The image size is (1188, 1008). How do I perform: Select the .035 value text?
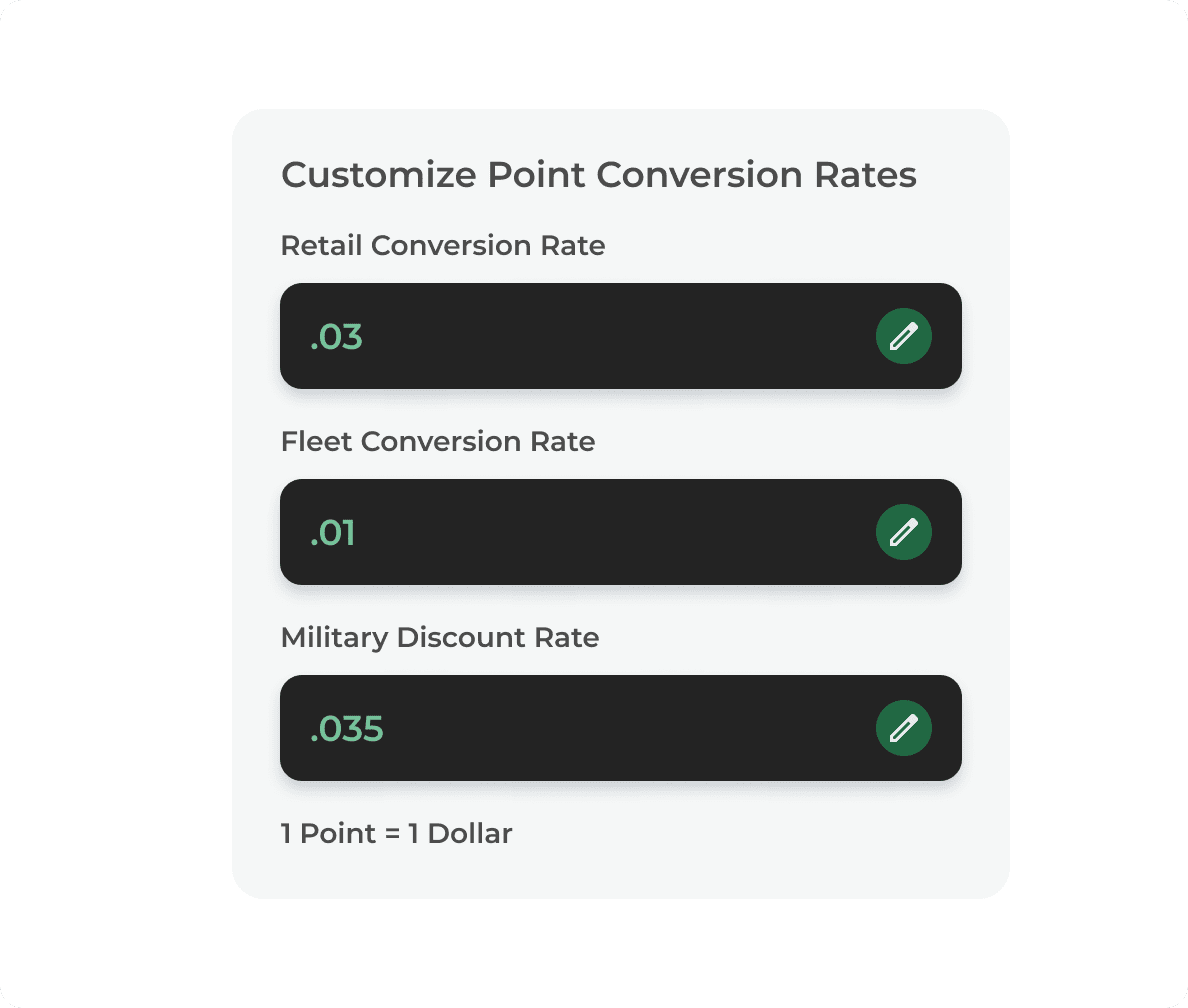point(345,728)
